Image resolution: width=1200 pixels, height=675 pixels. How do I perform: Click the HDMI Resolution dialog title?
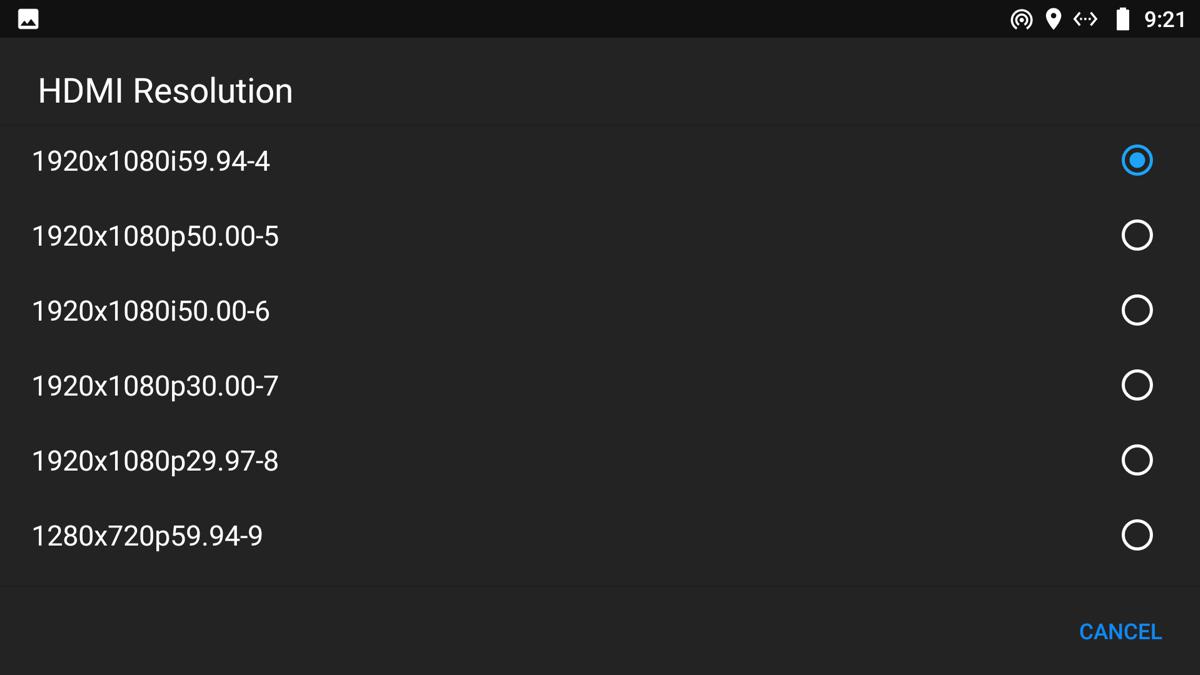point(165,91)
